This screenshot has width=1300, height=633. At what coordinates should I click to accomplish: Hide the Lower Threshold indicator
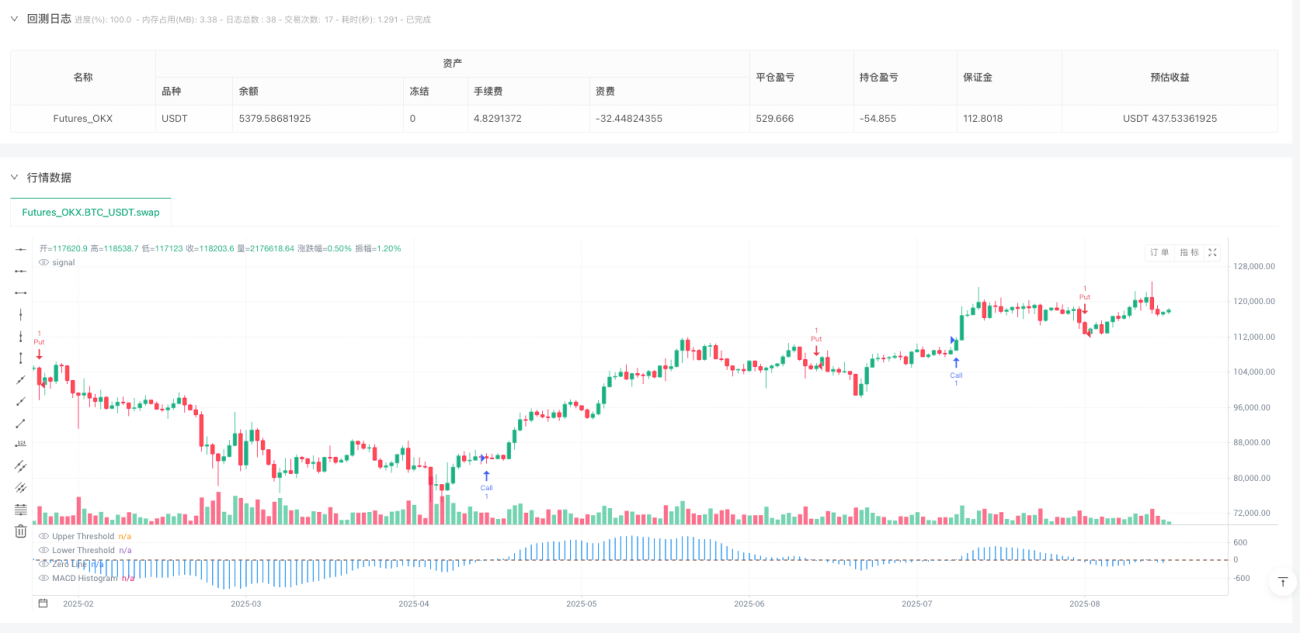pos(43,550)
